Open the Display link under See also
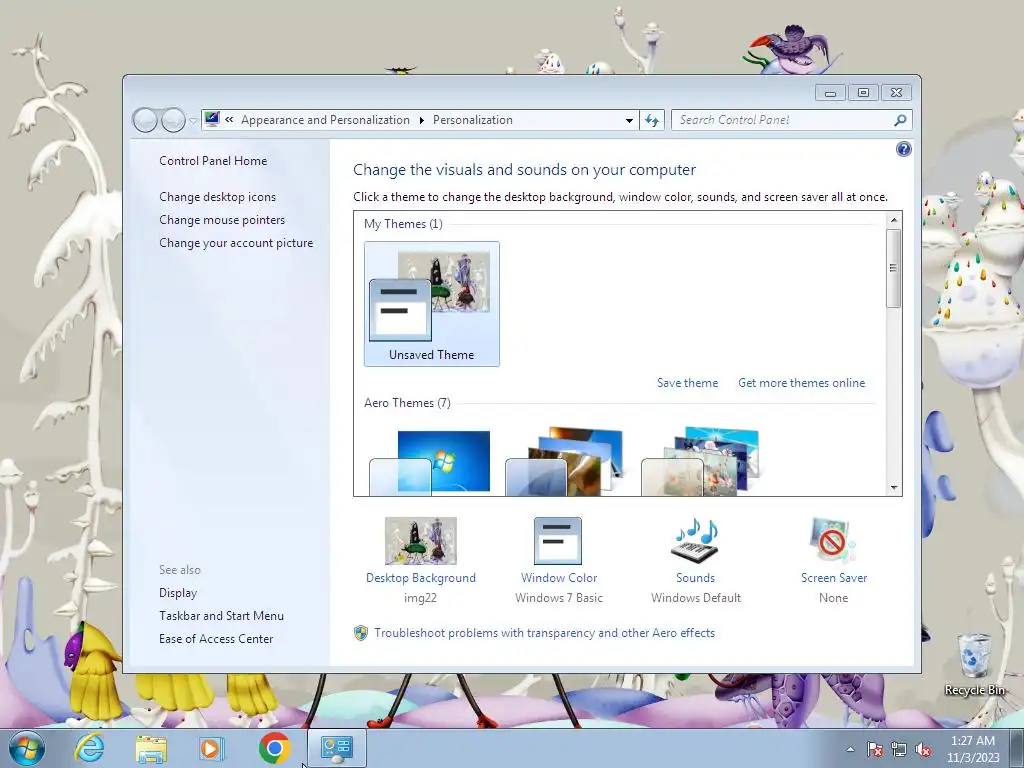1024x768 pixels. [x=178, y=592]
